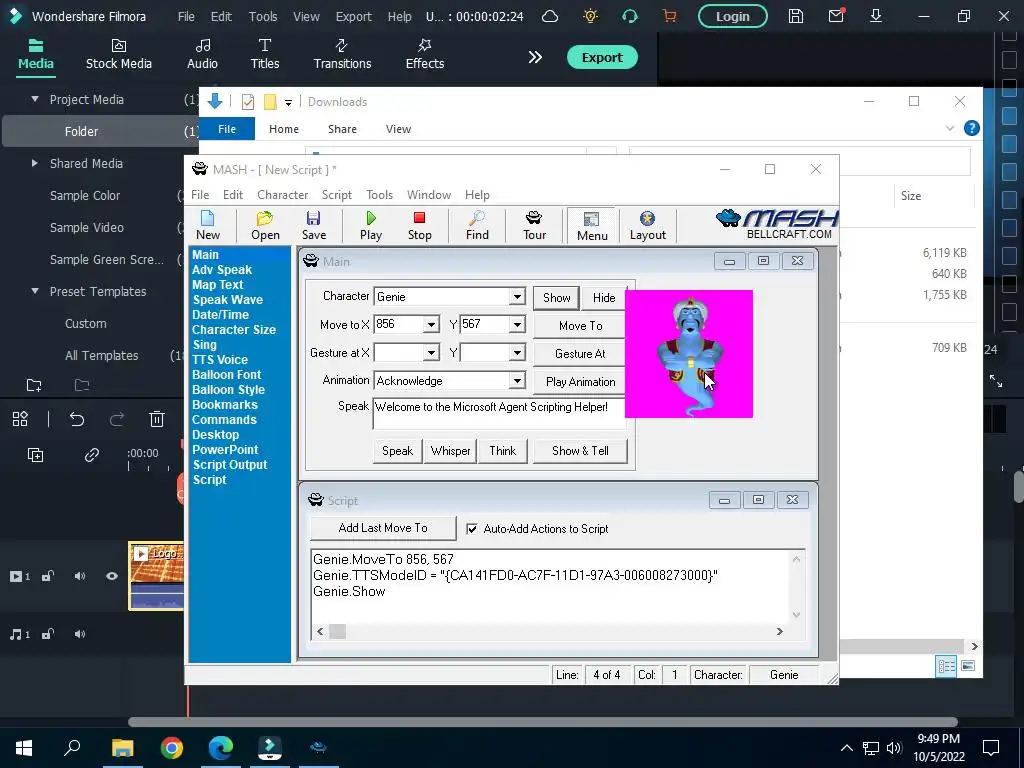Toggle lock on video track 1
This screenshot has height=768, width=1024.
click(x=48, y=576)
